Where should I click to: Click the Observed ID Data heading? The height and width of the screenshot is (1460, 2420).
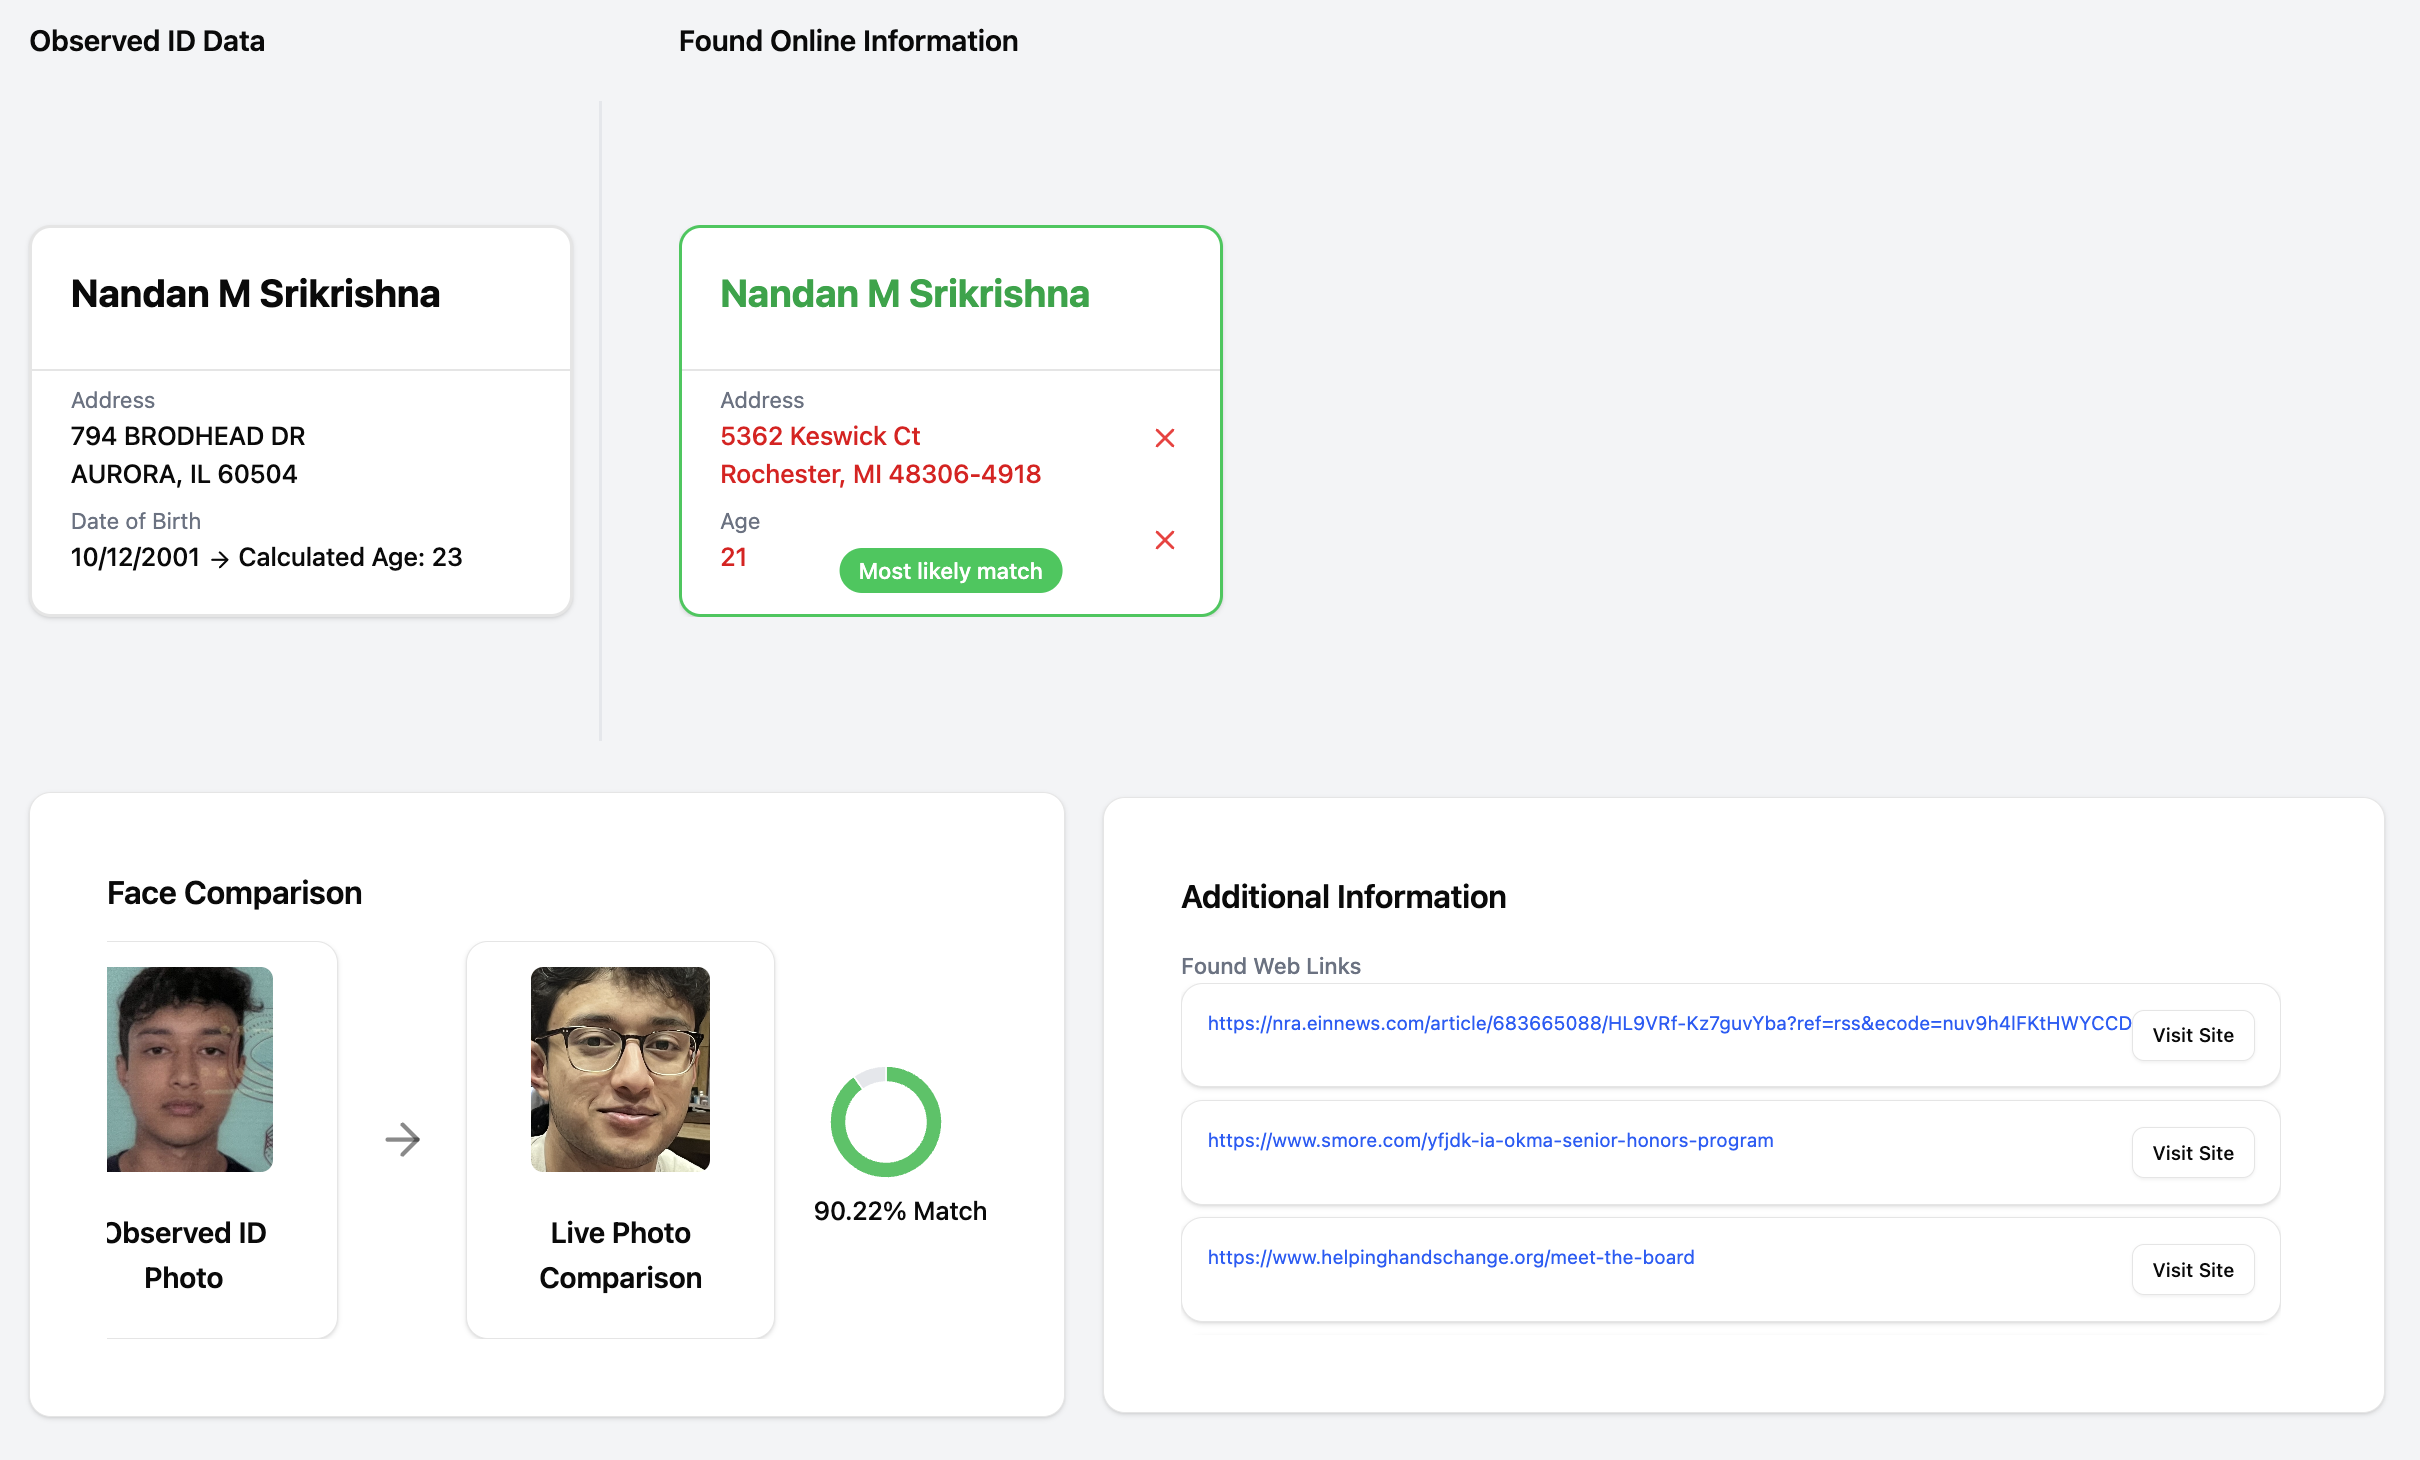coord(147,41)
